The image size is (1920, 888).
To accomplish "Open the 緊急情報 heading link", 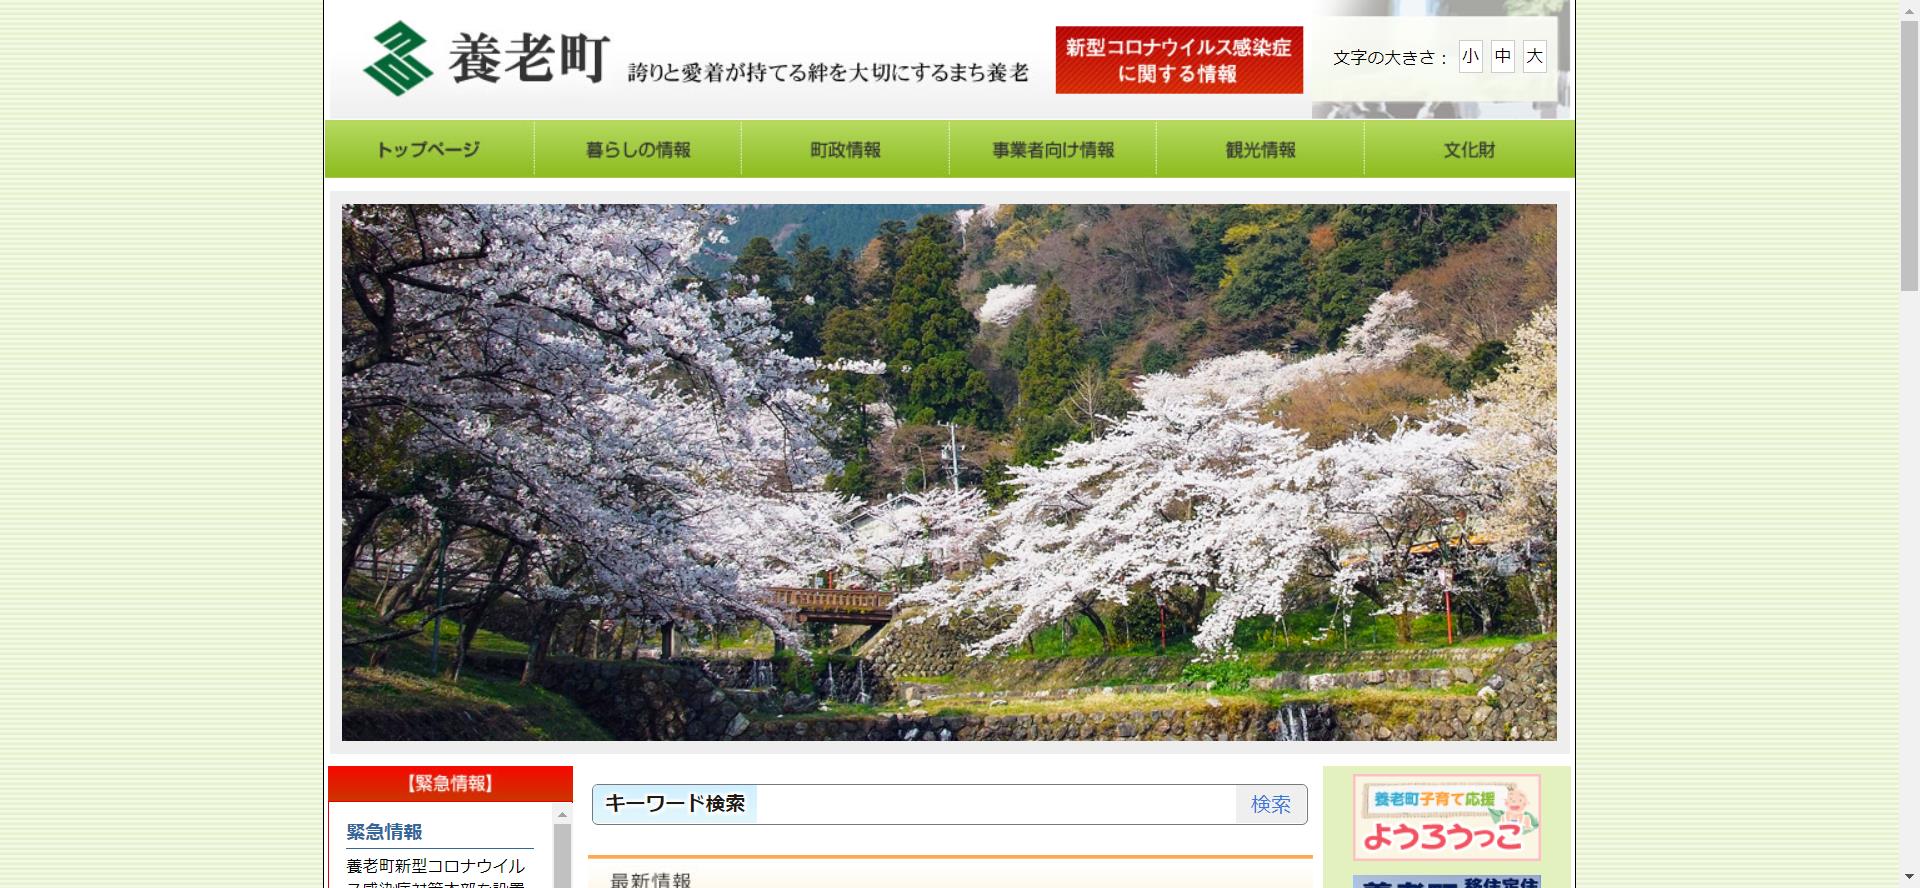I will [384, 832].
